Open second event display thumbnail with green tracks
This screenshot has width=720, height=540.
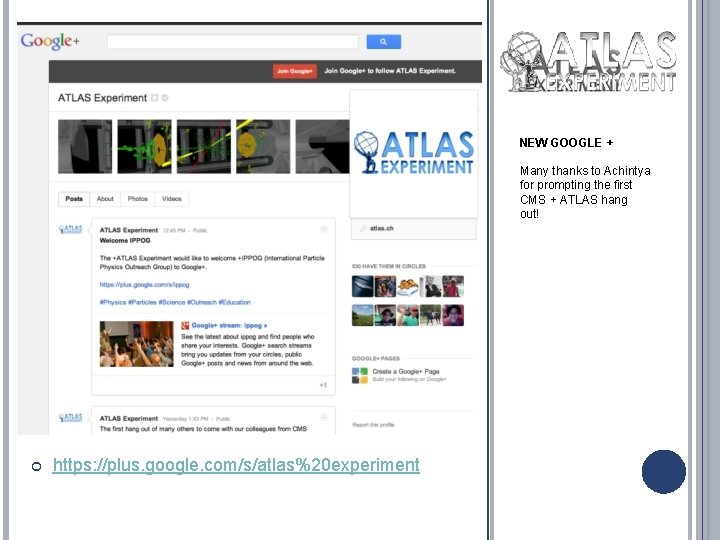144,146
